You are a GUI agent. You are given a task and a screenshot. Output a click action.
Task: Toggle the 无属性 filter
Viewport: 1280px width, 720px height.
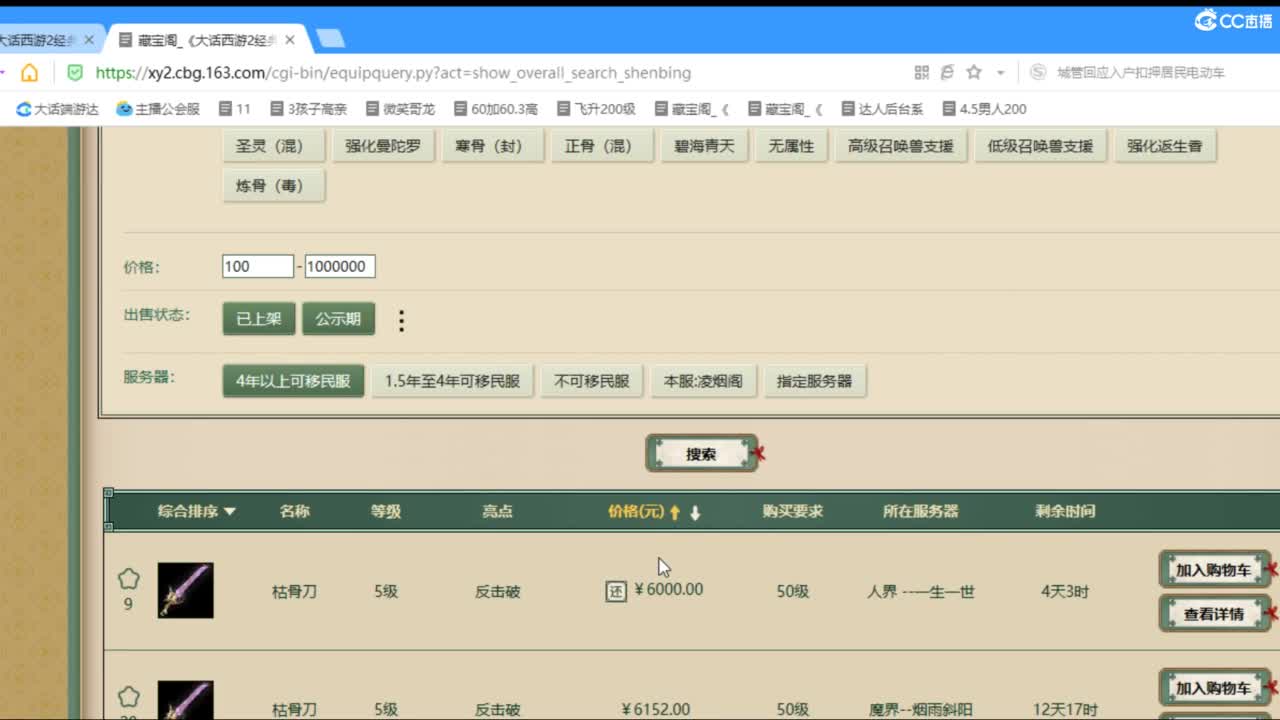click(791, 146)
